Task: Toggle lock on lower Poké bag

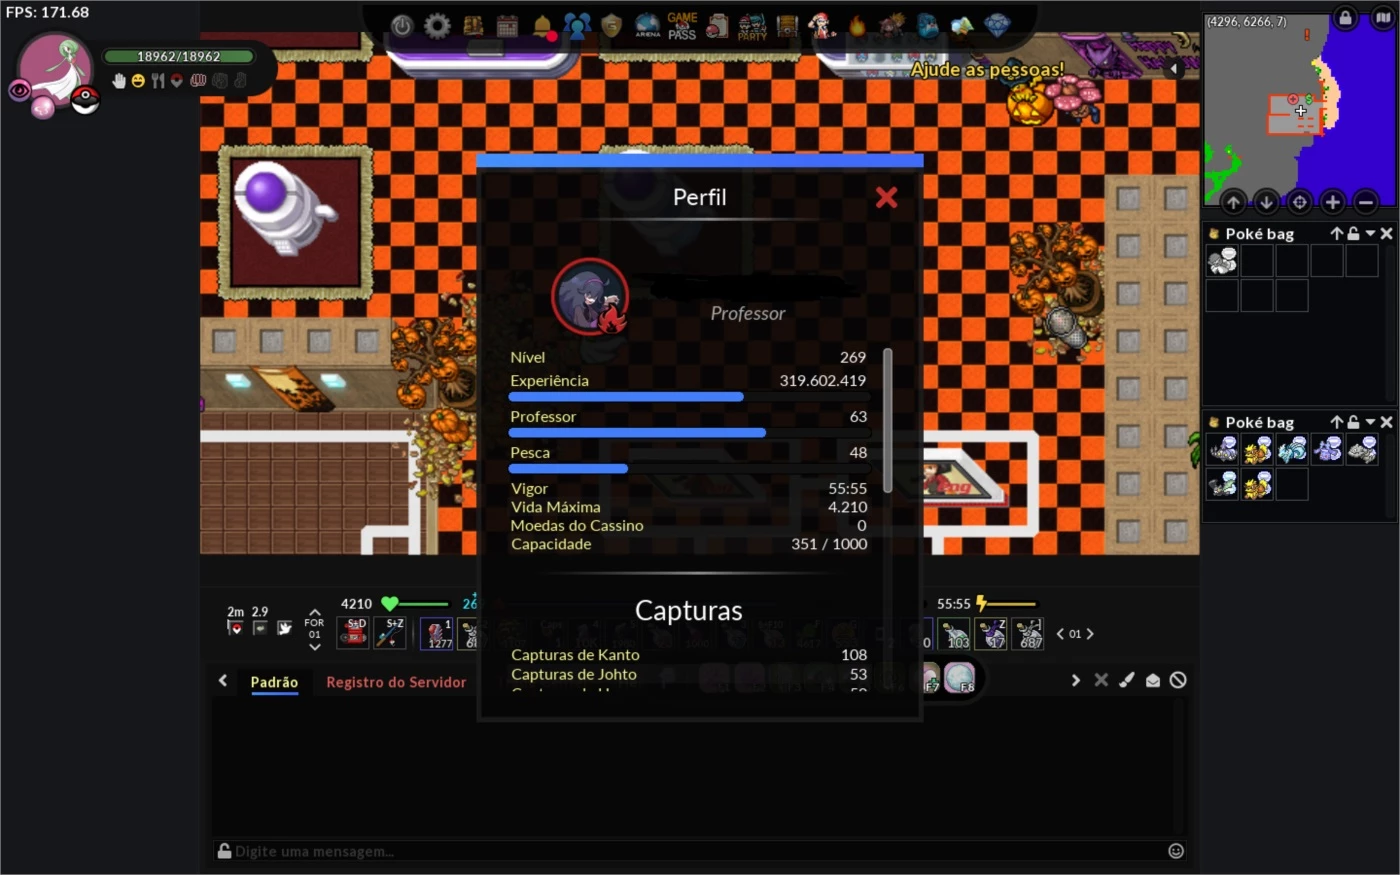Action: click(1353, 422)
